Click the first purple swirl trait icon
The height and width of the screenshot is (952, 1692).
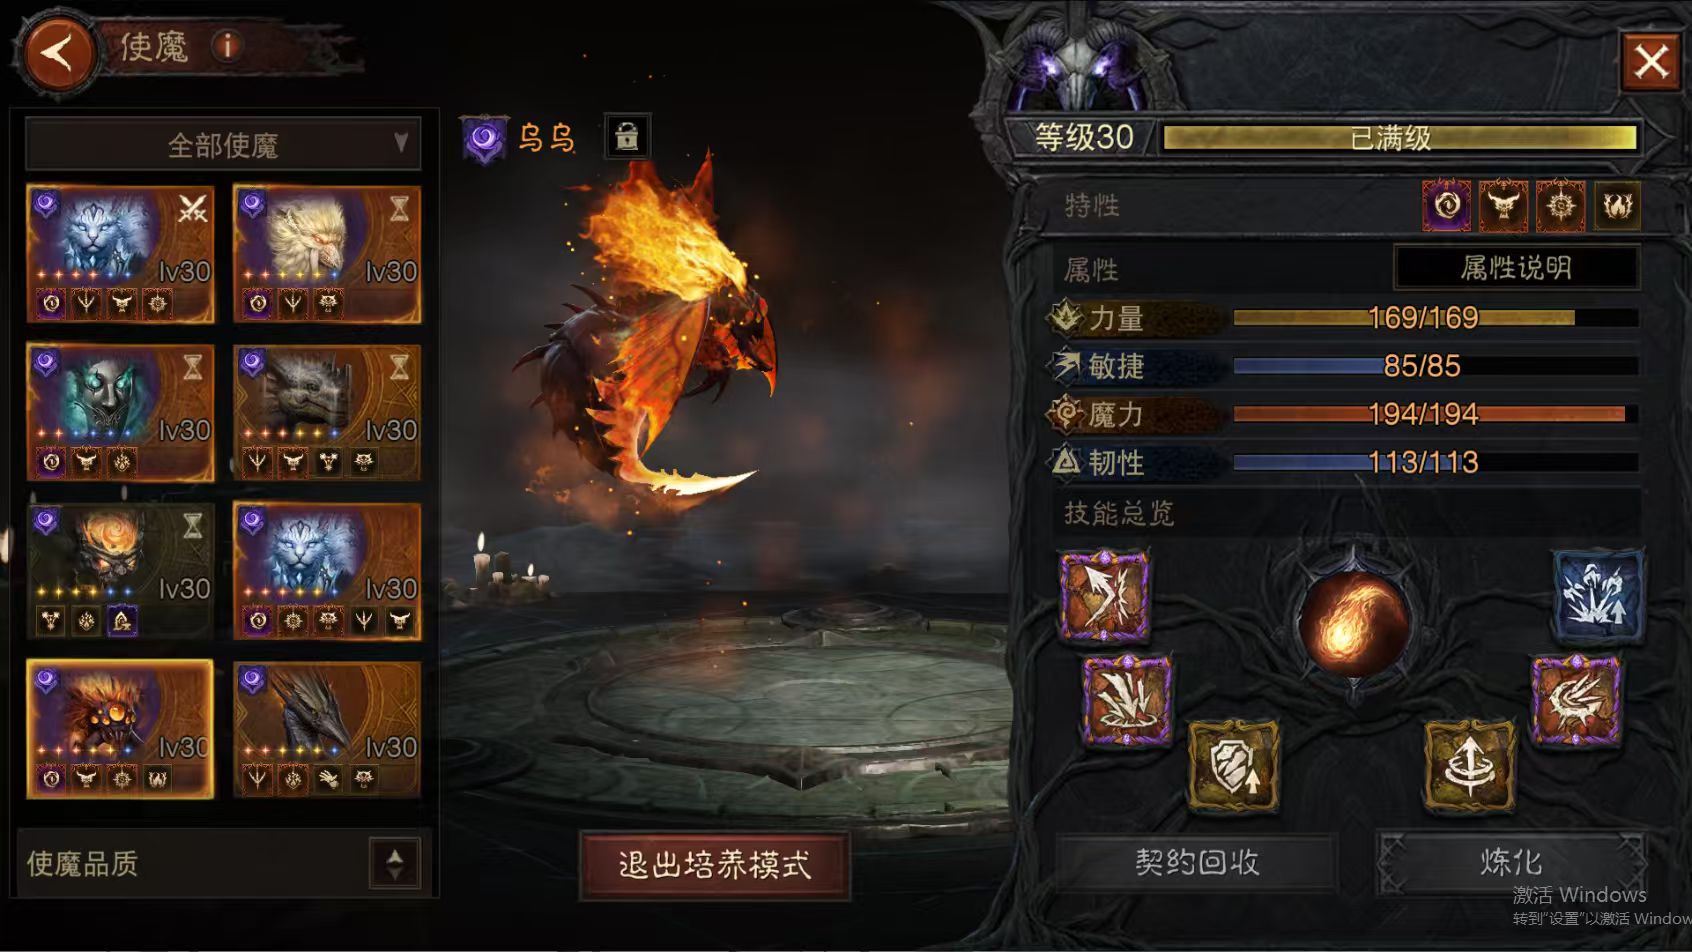coord(1447,206)
